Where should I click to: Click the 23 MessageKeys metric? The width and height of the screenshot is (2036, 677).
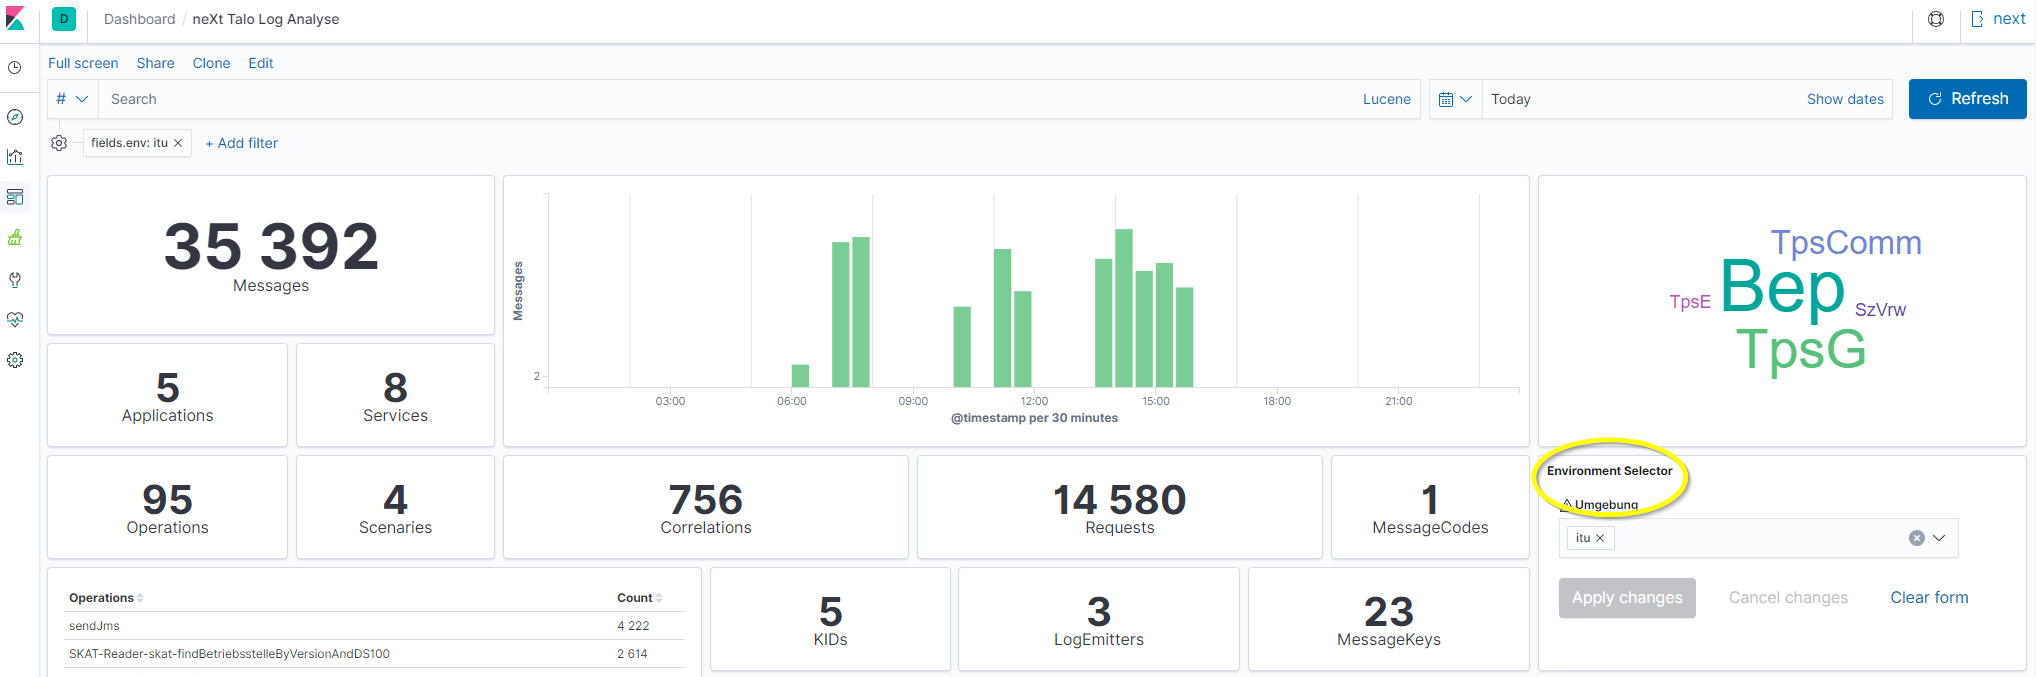click(1389, 620)
